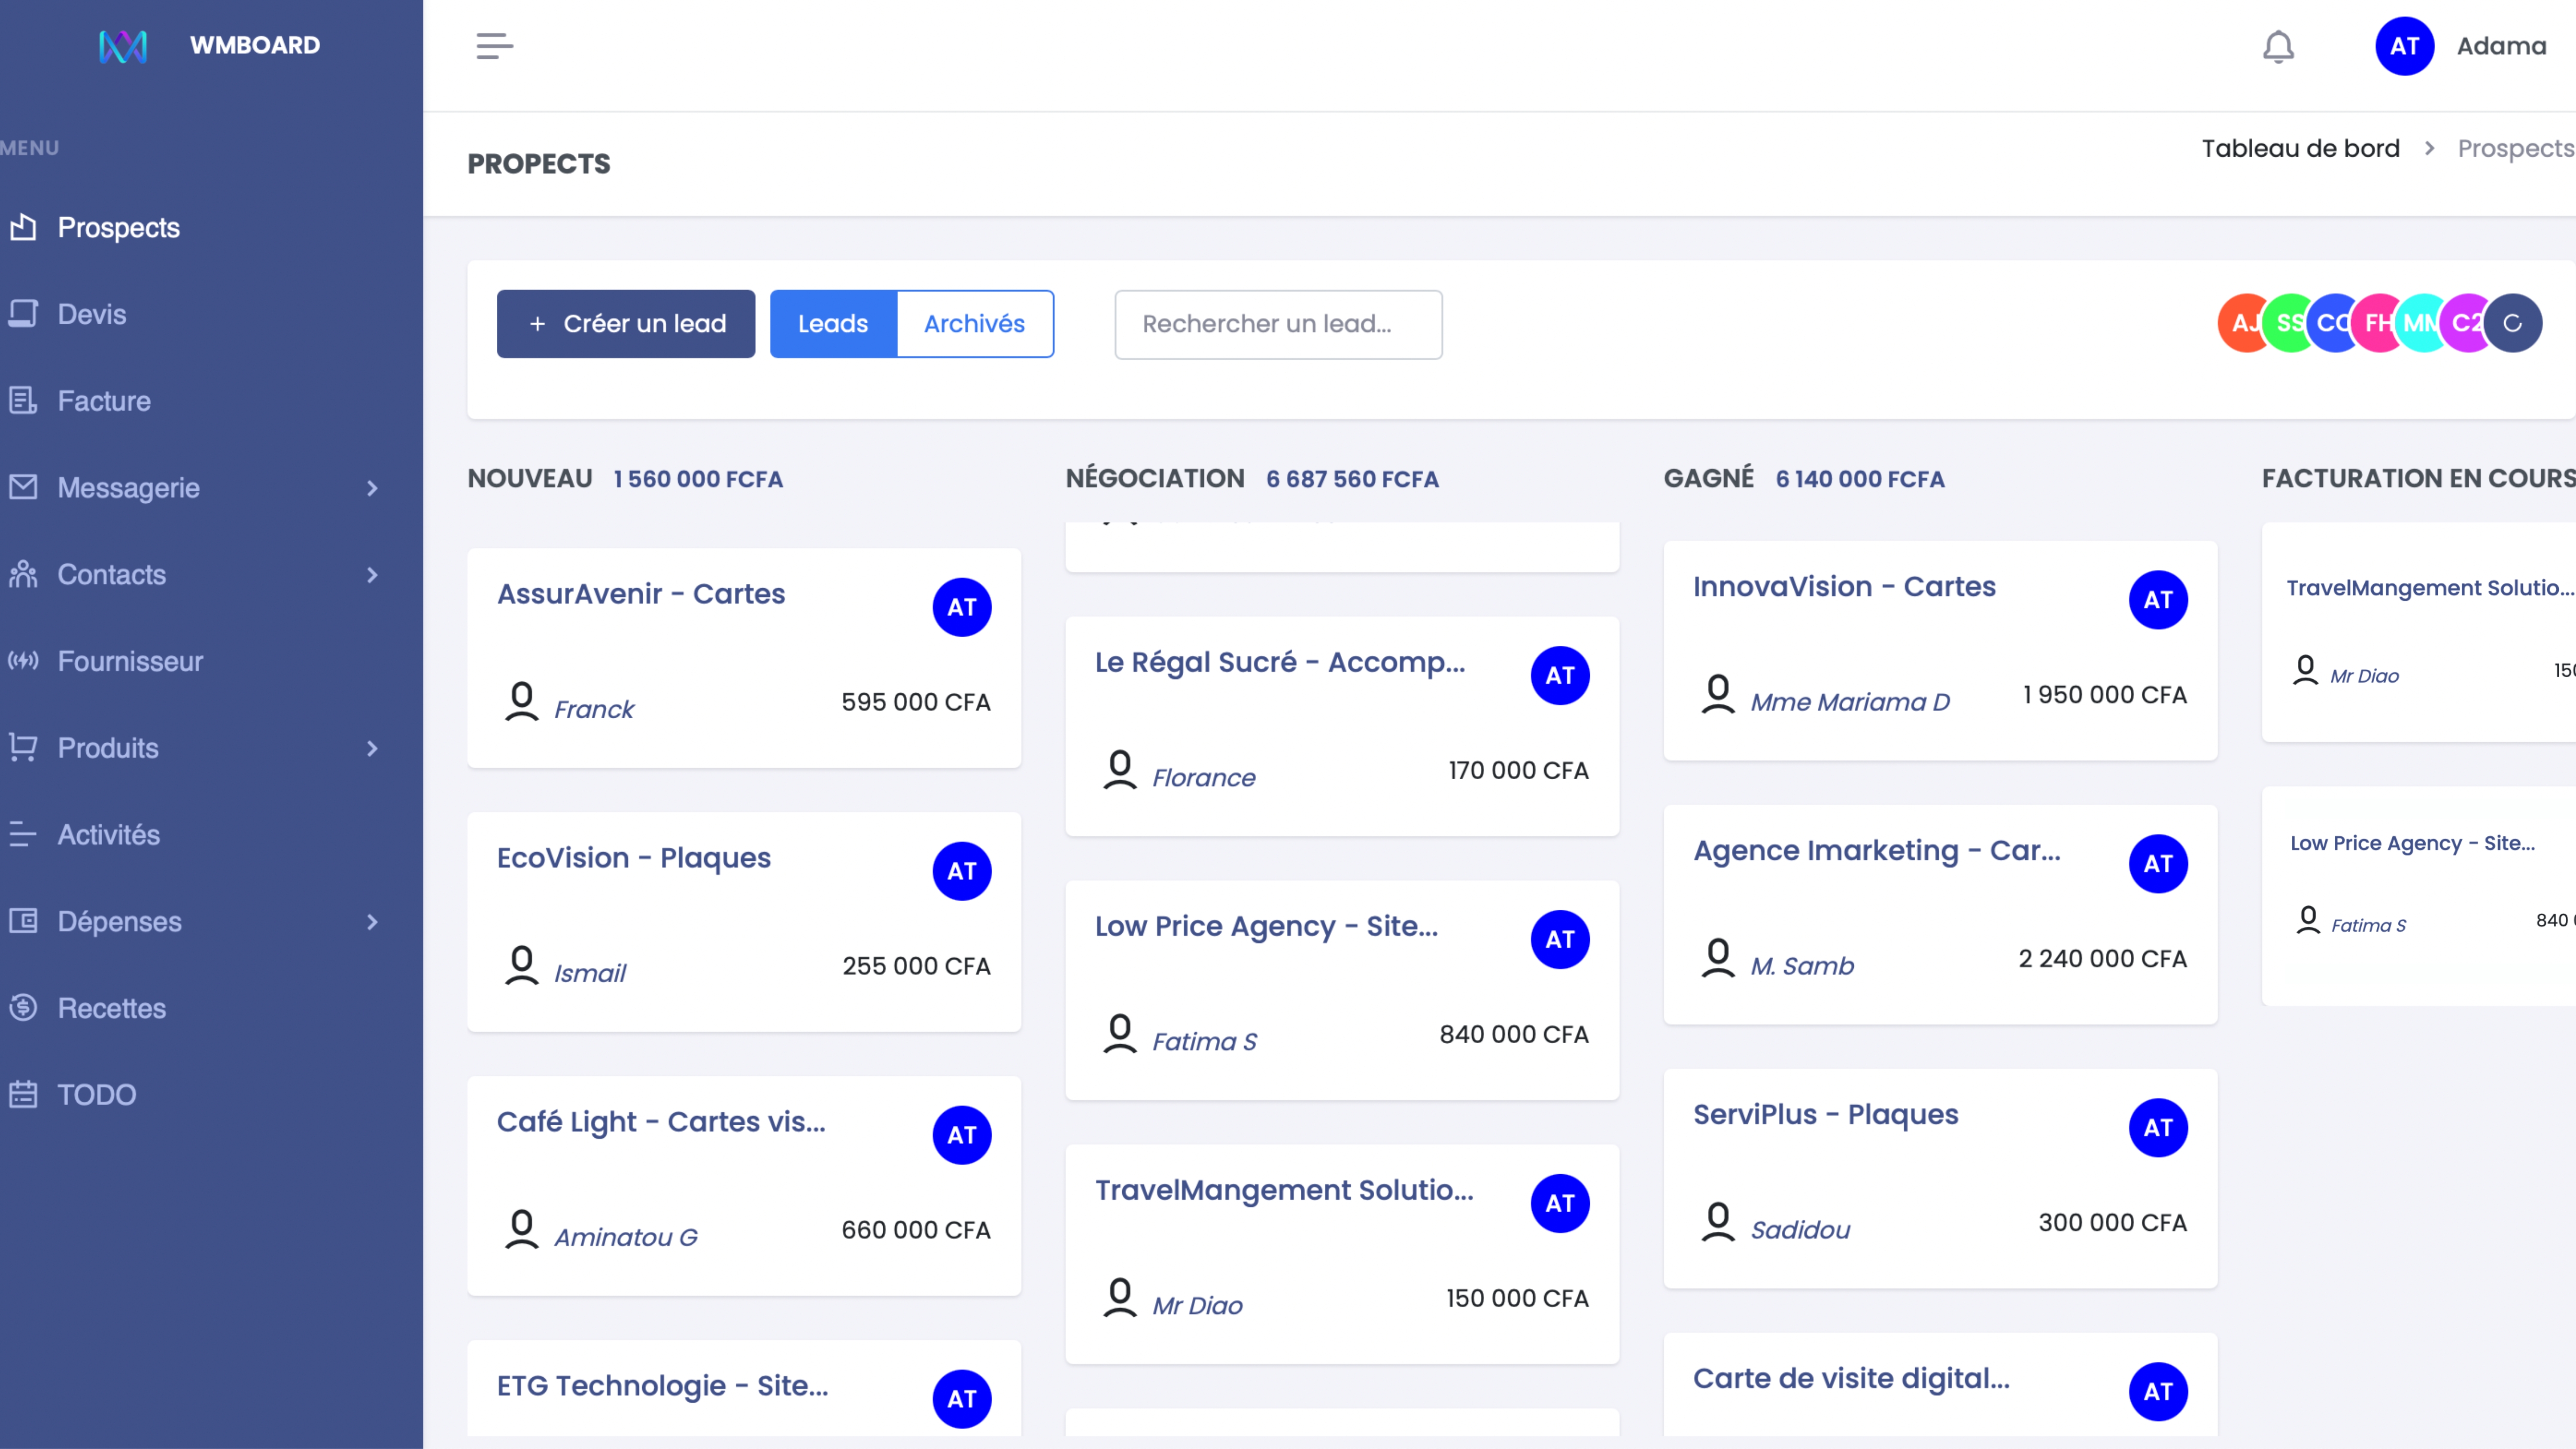Open the Prospects menu item
Viewport: 2576px width, 1449px height.
[x=118, y=227]
